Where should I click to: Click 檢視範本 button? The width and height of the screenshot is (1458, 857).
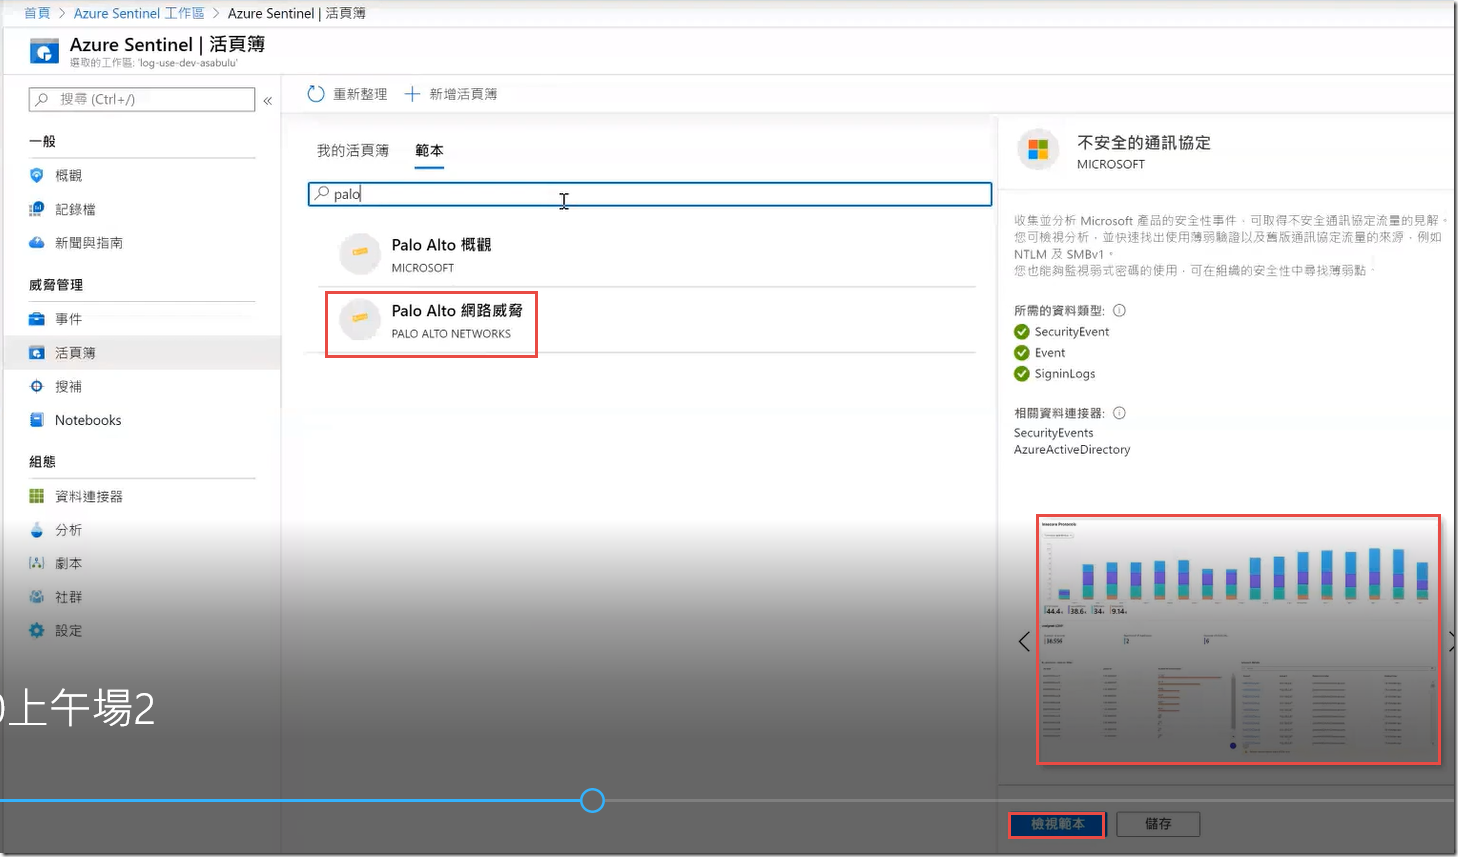1057,824
